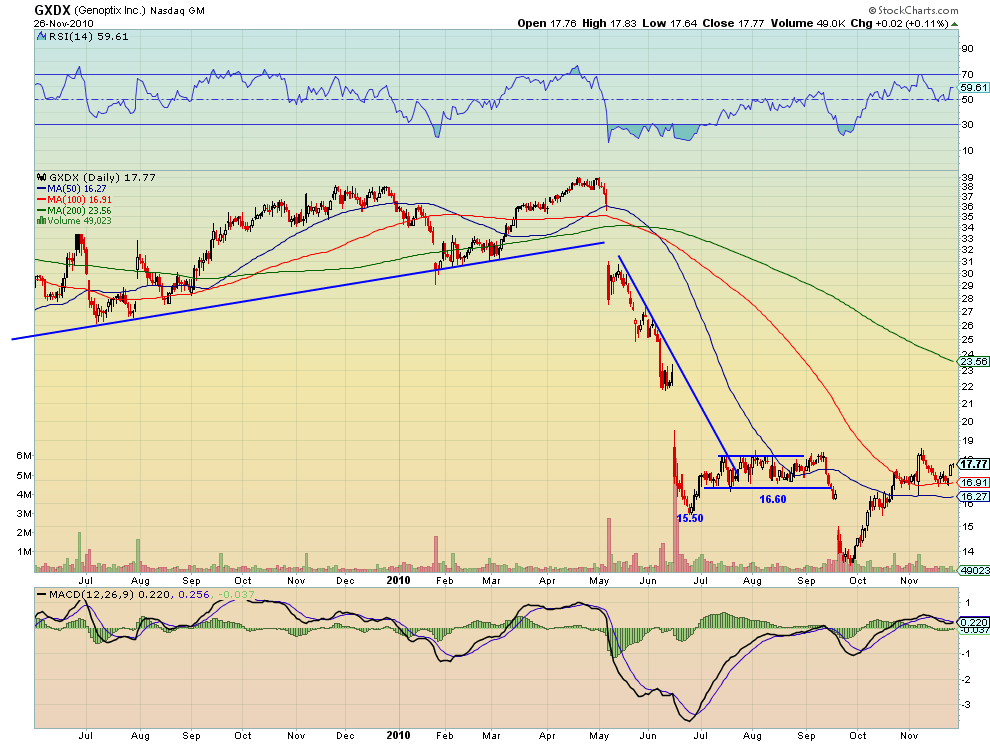Screen dimensions: 990x744
Task: Click the Apr label under price chart
Action: [547, 580]
